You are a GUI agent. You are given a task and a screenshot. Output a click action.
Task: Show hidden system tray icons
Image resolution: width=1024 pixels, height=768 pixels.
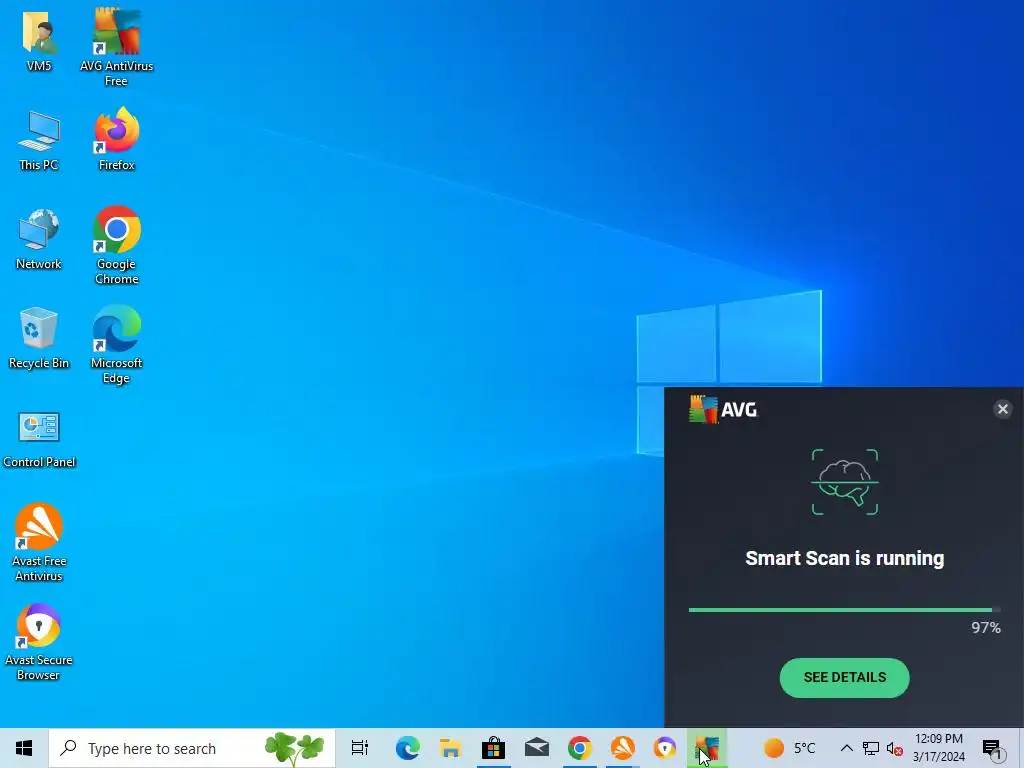coord(846,748)
